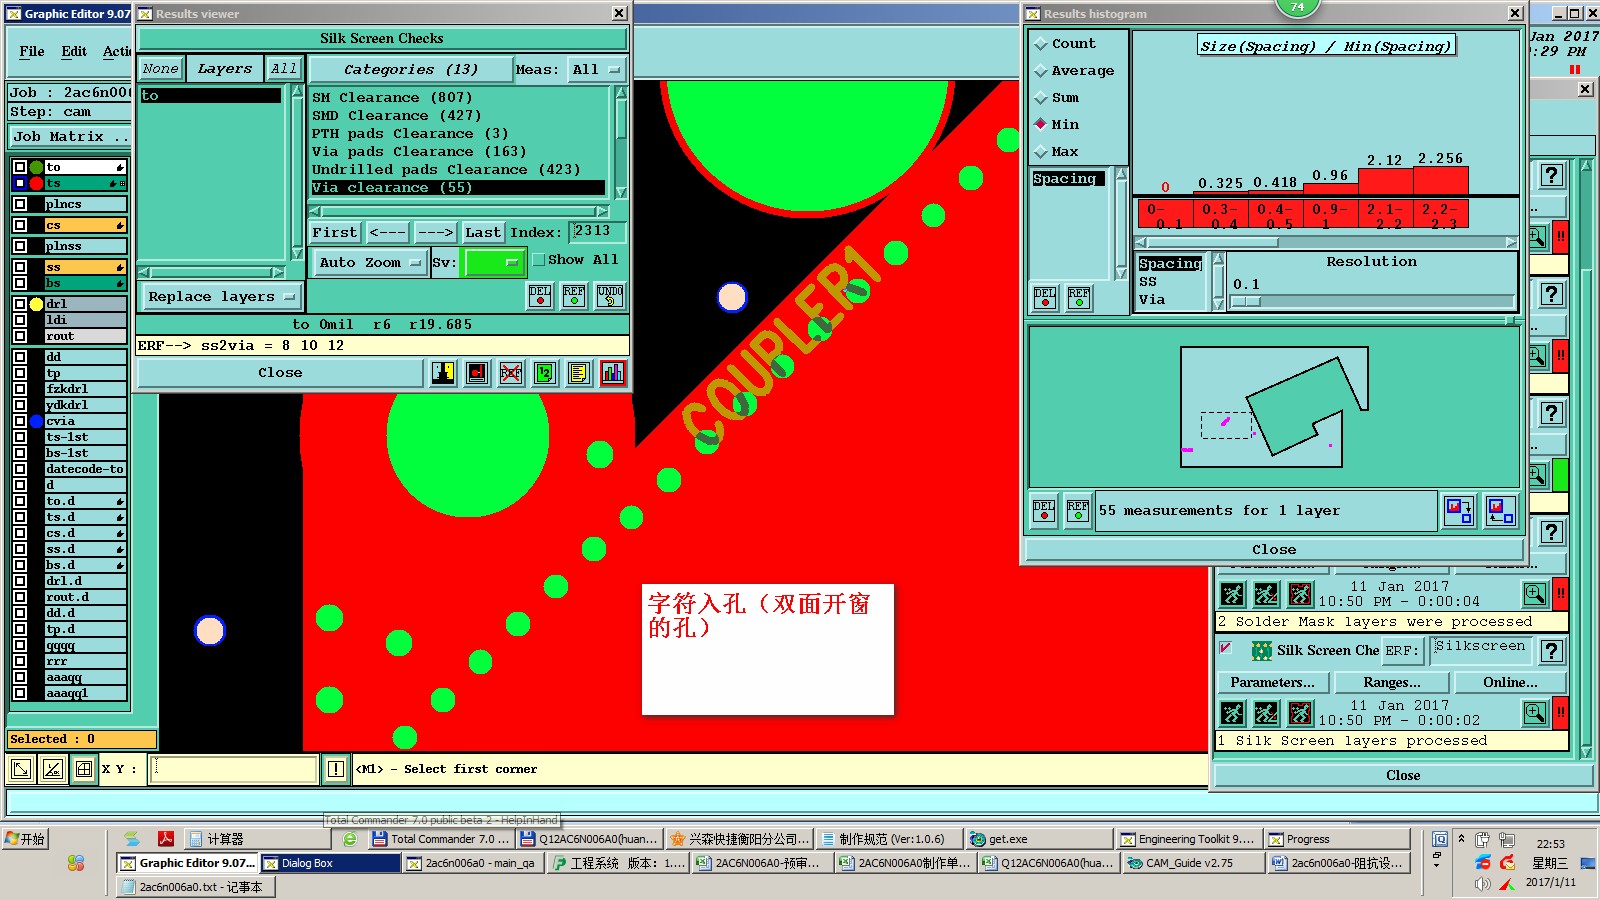Click the previous arrow (<---) button
1600x900 pixels.
[387, 232]
